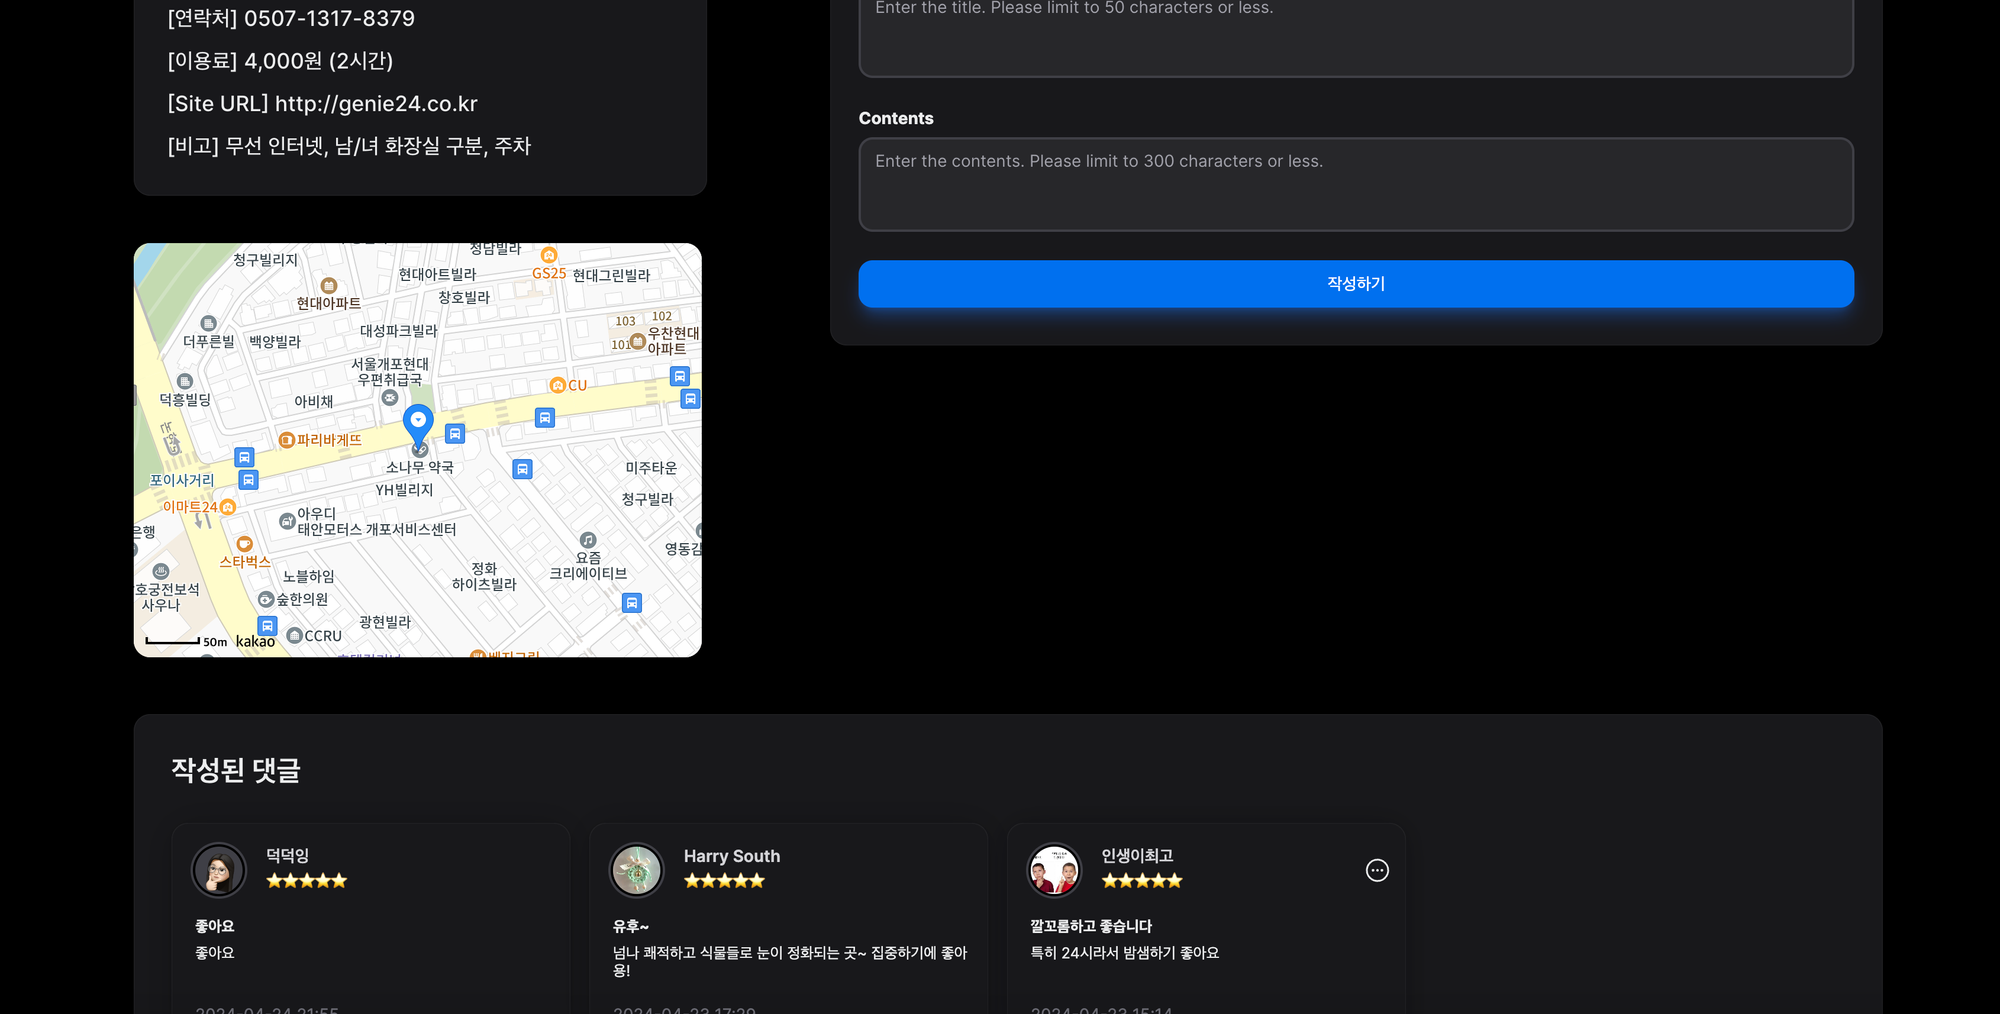The image size is (2000, 1014).
Task: Click the star rating on 인생이최고's comment
Action: (x=1142, y=881)
